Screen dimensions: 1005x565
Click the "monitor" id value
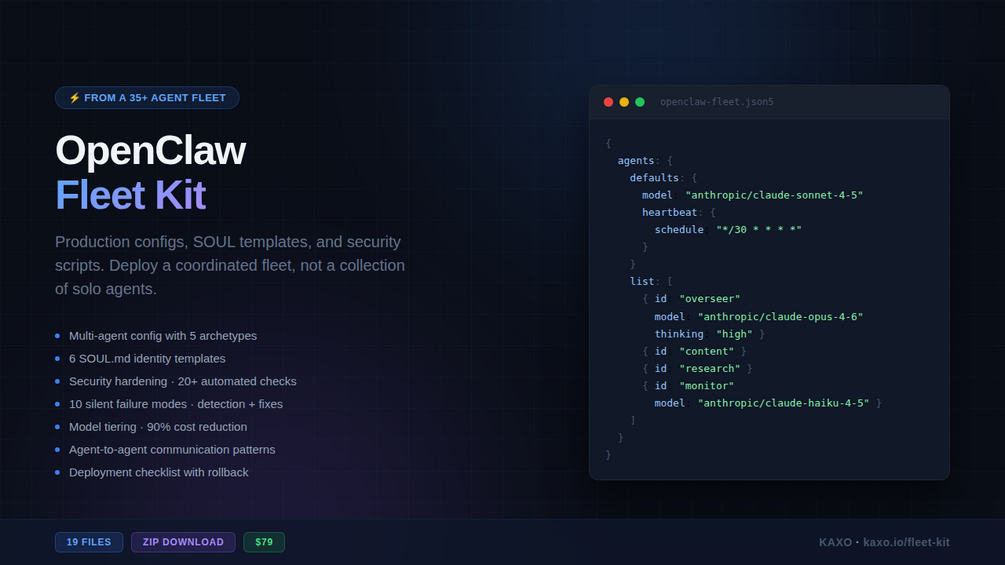coord(706,386)
